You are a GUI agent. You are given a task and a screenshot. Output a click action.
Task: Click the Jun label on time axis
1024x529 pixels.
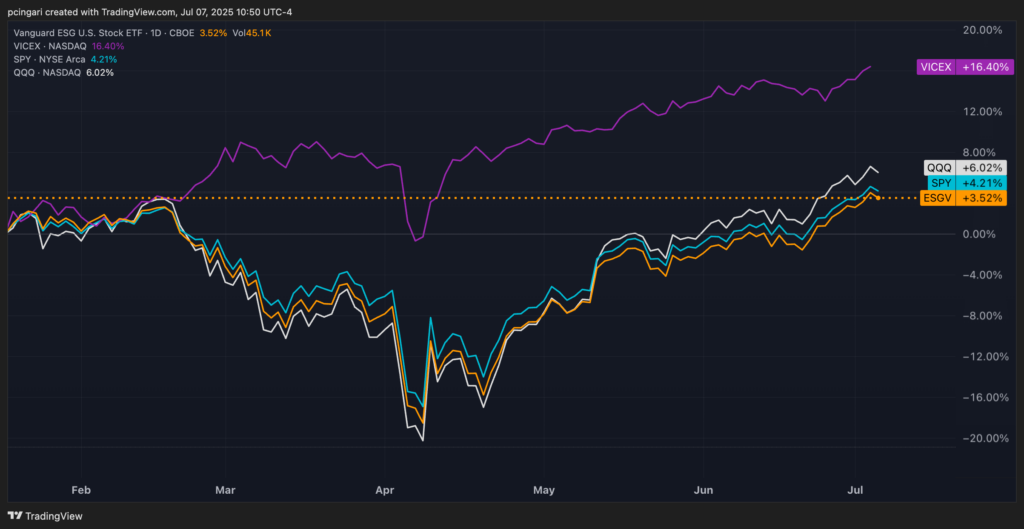tap(703, 489)
